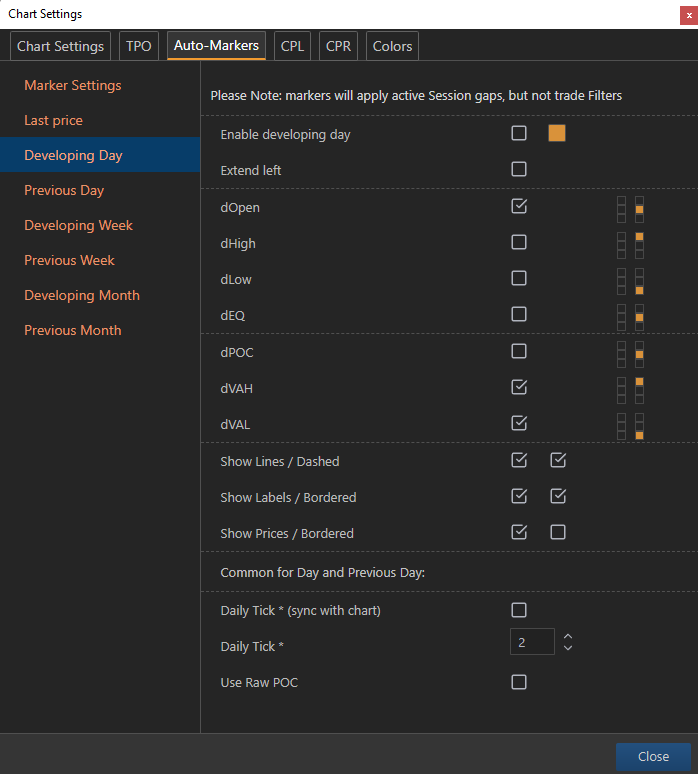Select middle cell of dHigh's left position stack
This screenshot has height=774, width=698.
click(x=621, y=246)
